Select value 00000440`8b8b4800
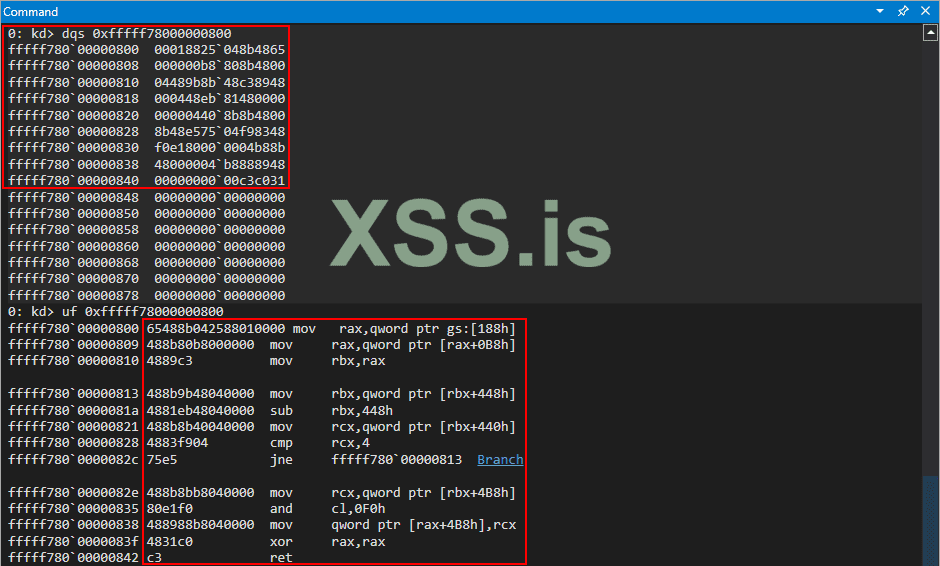940x566 pixels. click(x=219, y=115)
